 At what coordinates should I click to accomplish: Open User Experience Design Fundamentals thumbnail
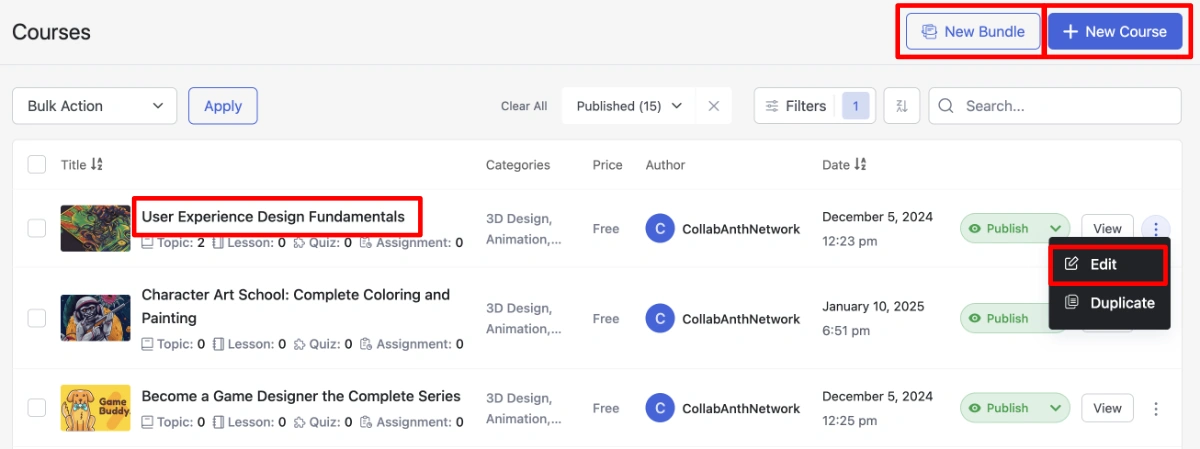click(95, 228)
